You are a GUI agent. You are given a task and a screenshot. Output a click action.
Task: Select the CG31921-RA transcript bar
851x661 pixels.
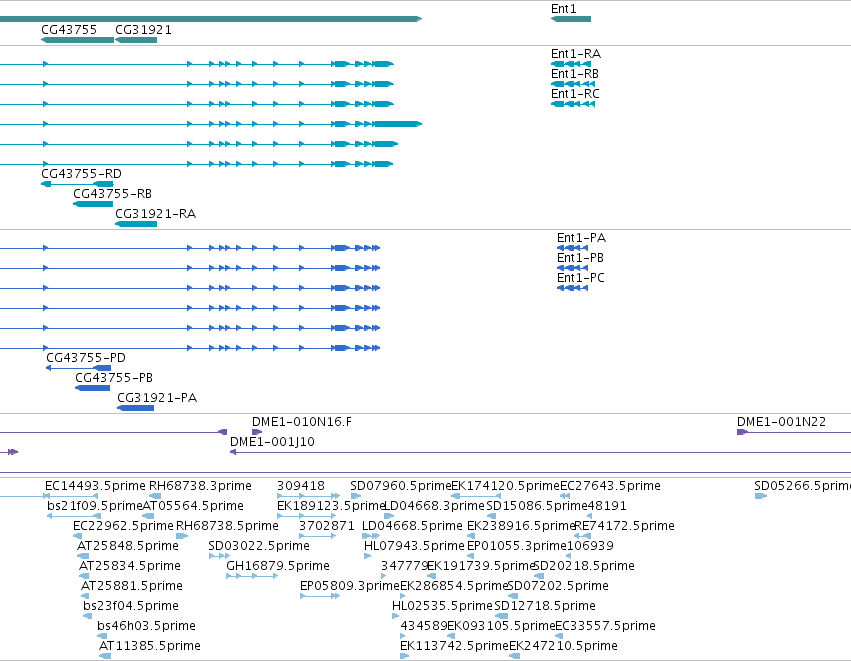click(x=136, y=224)
